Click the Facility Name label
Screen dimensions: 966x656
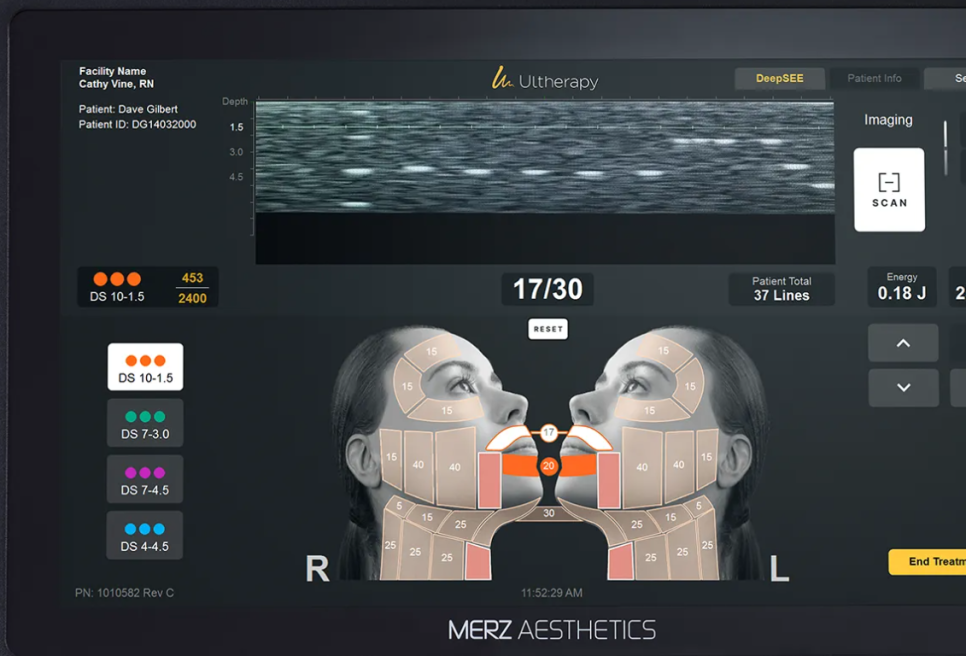tap(112, 71)
